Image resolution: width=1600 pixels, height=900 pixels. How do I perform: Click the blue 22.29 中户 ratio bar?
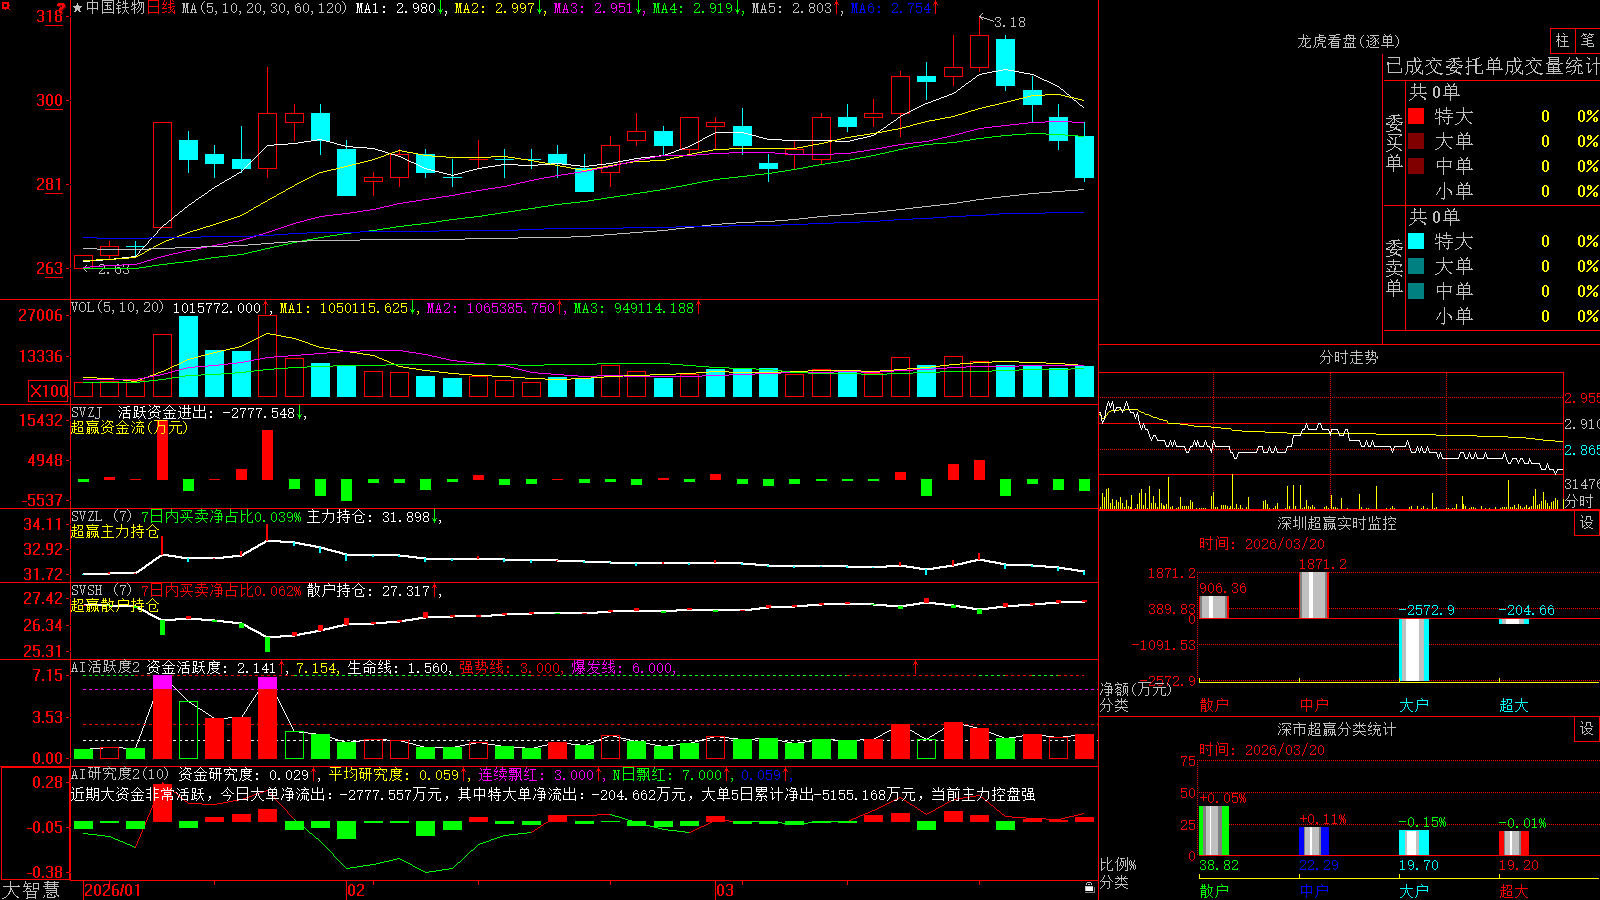(x=1313, y=841)
